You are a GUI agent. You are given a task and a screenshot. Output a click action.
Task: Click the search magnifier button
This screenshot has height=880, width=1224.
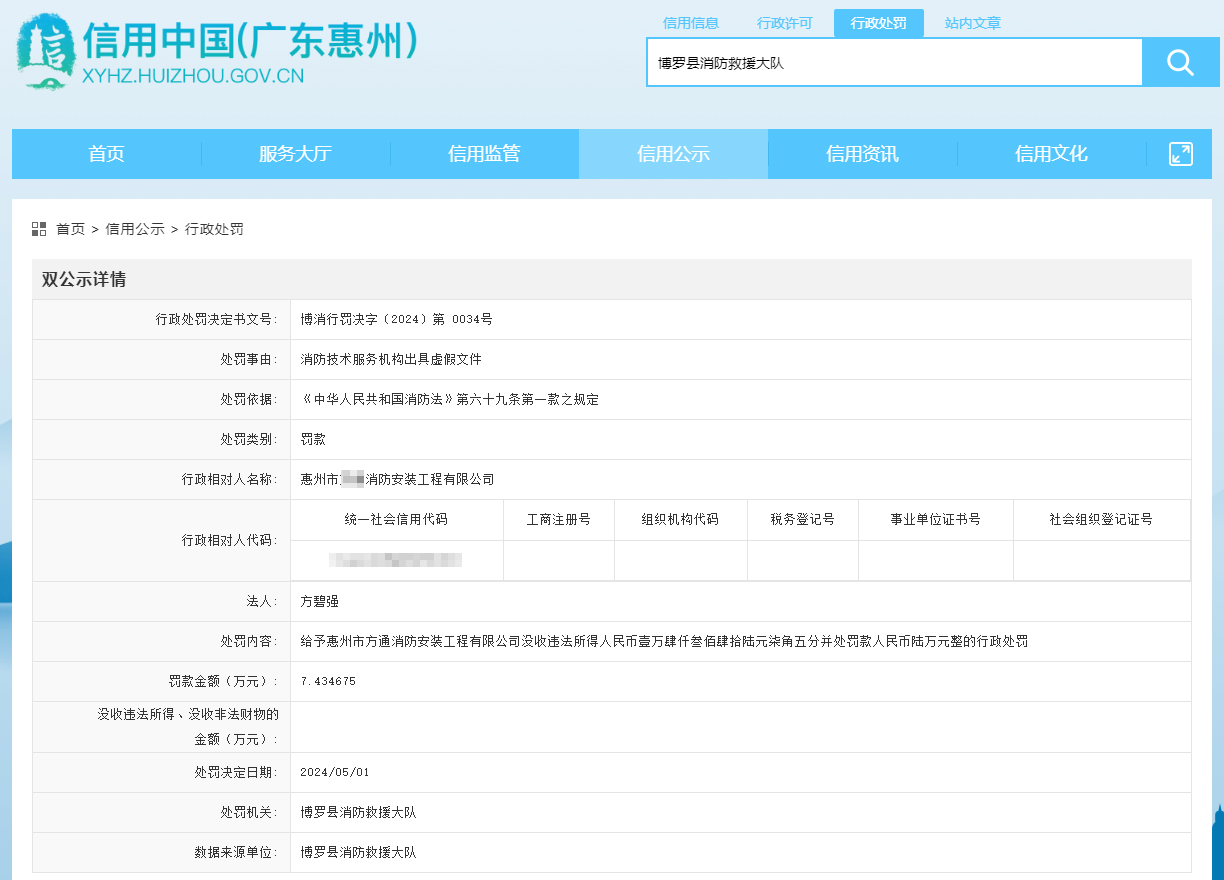[1181, 63]
